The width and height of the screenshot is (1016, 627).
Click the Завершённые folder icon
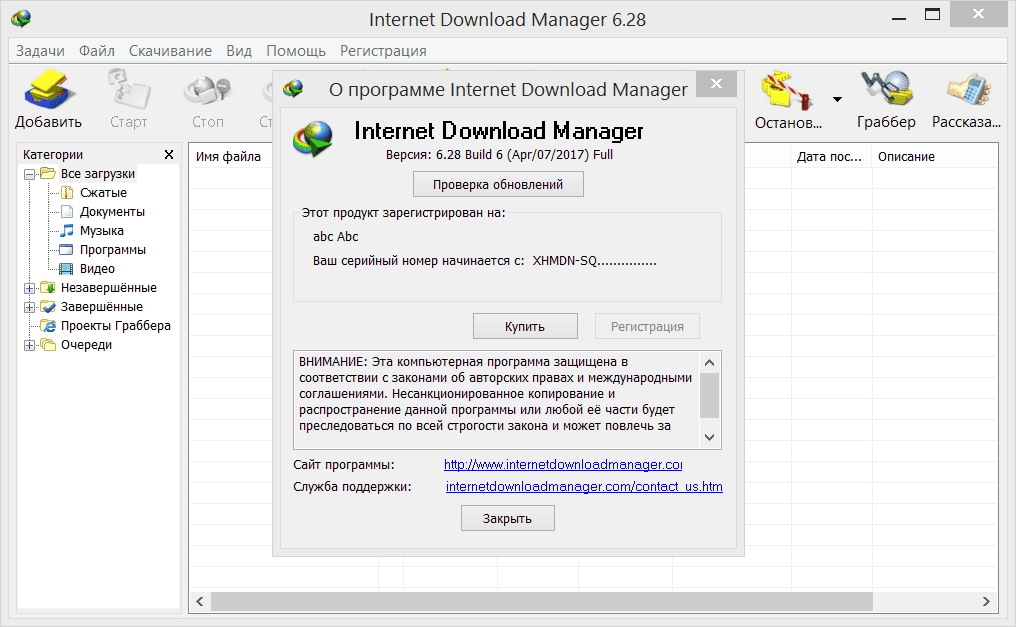pyautogui.click(x=48, y=306)
